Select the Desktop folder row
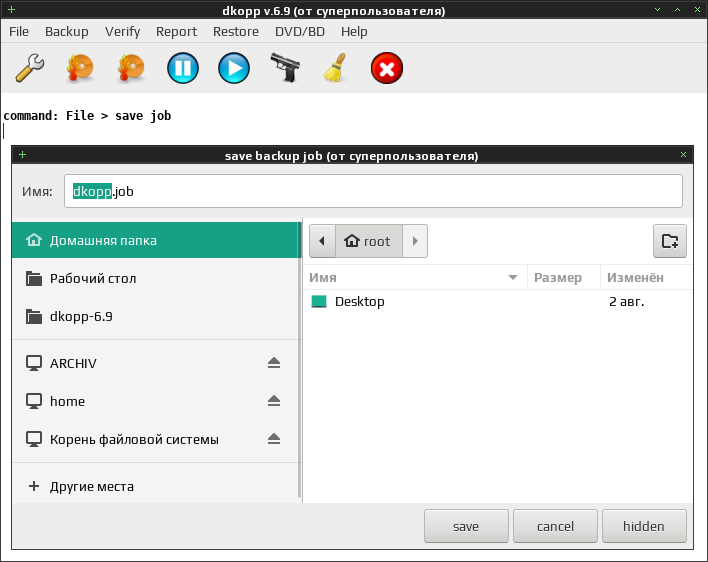The width and height of the screenshot is (708, 562). click(x=498, y=302)
